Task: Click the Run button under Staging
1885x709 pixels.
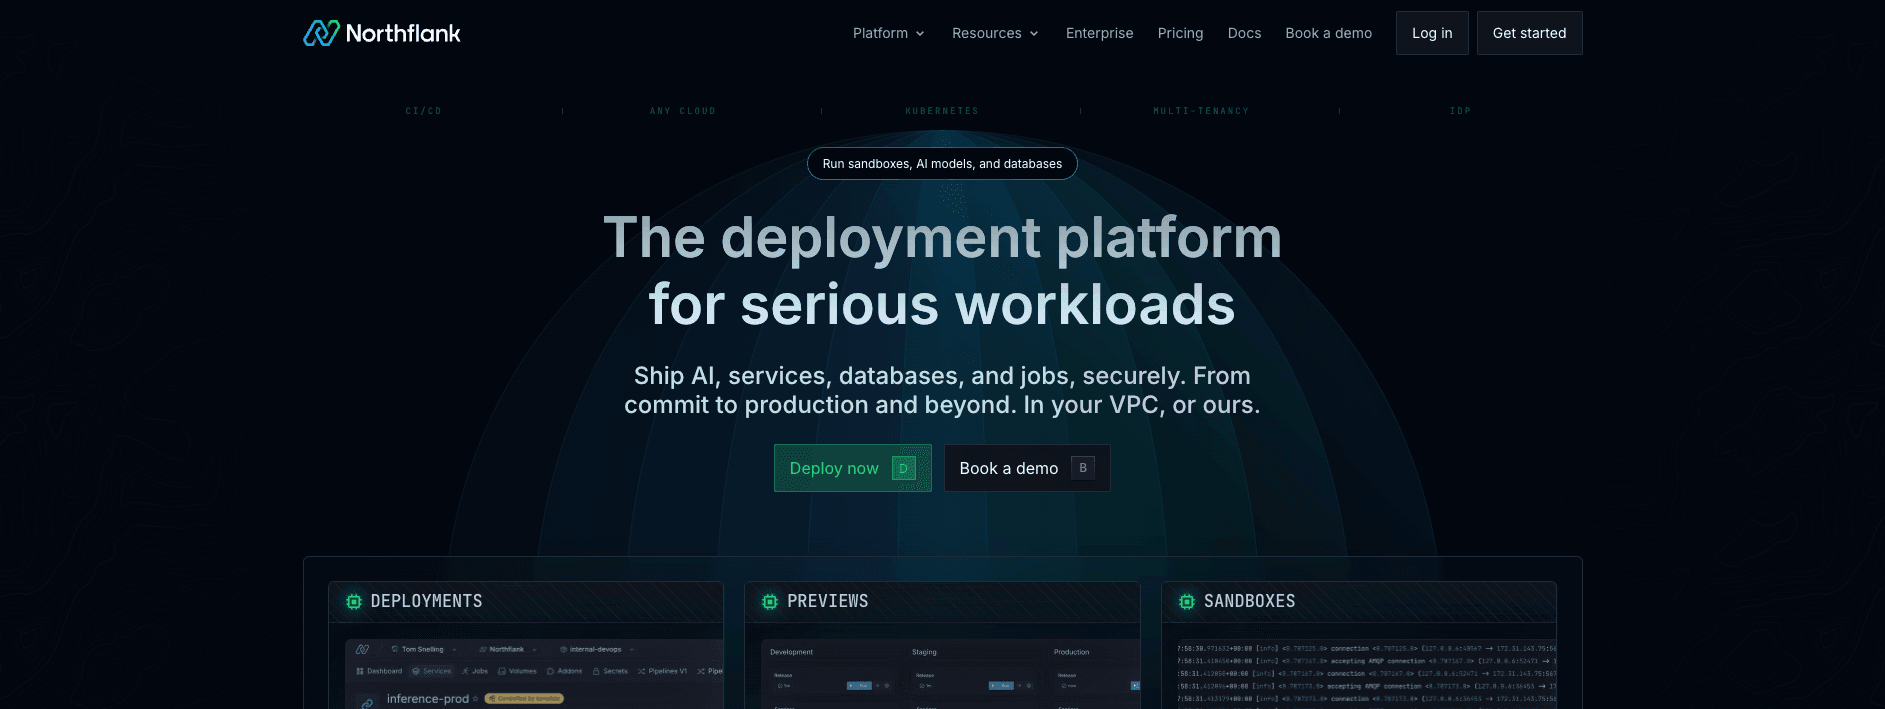Action: [1001, 686]
